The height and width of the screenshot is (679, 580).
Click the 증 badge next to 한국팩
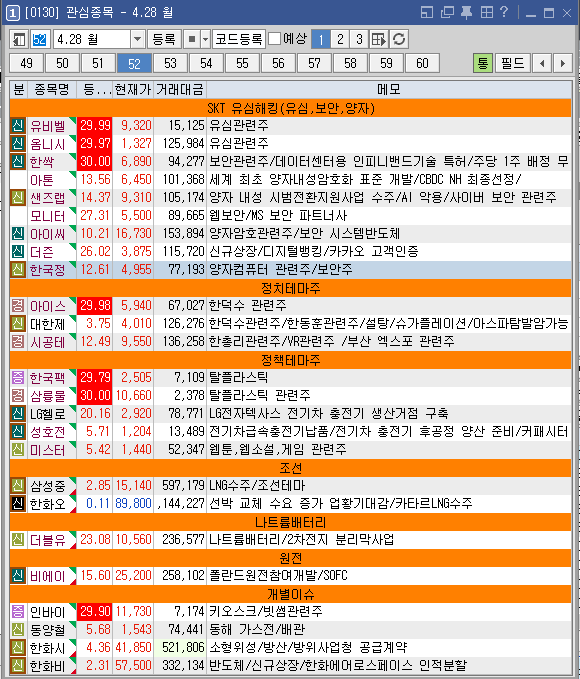[18, 378]
